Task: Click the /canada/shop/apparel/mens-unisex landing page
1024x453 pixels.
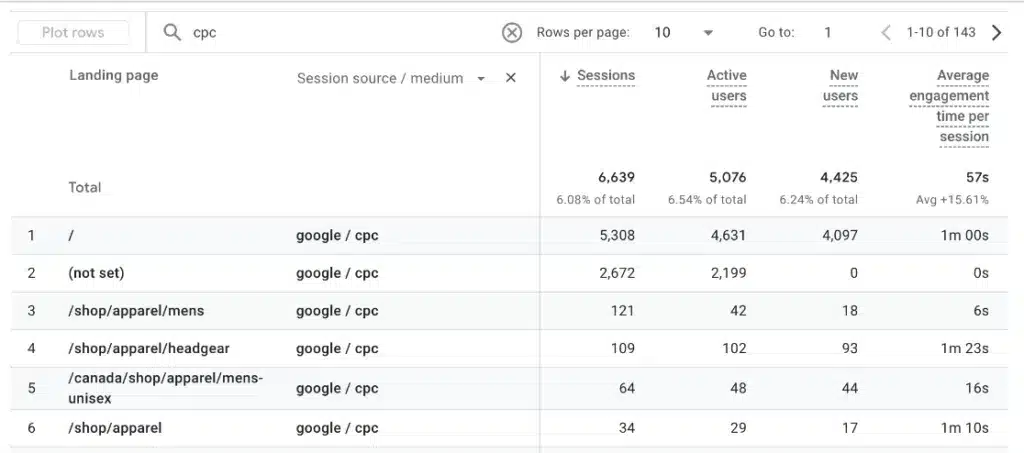Action: pyautogui.click(x=165, y=388)
